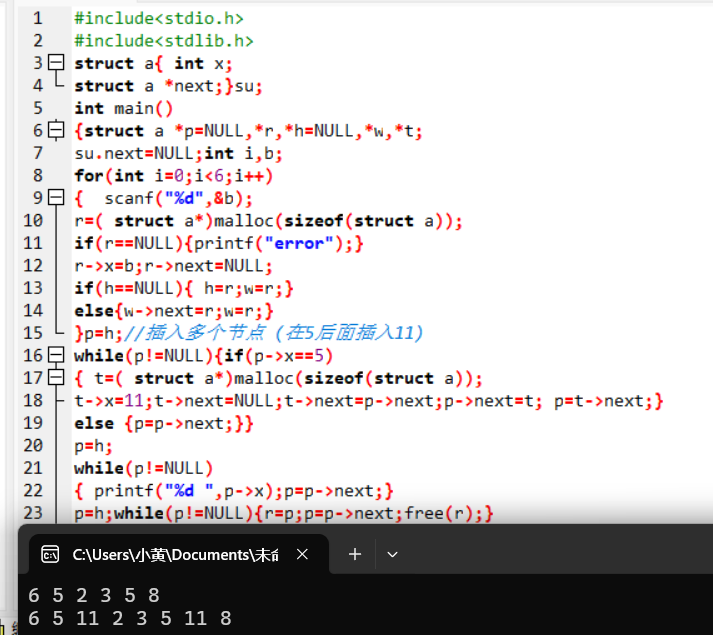Image resolution: width=713 pixels, height=635 pixels.
Task: Click the #include<stdio.h> line
Action: point(159,18)
